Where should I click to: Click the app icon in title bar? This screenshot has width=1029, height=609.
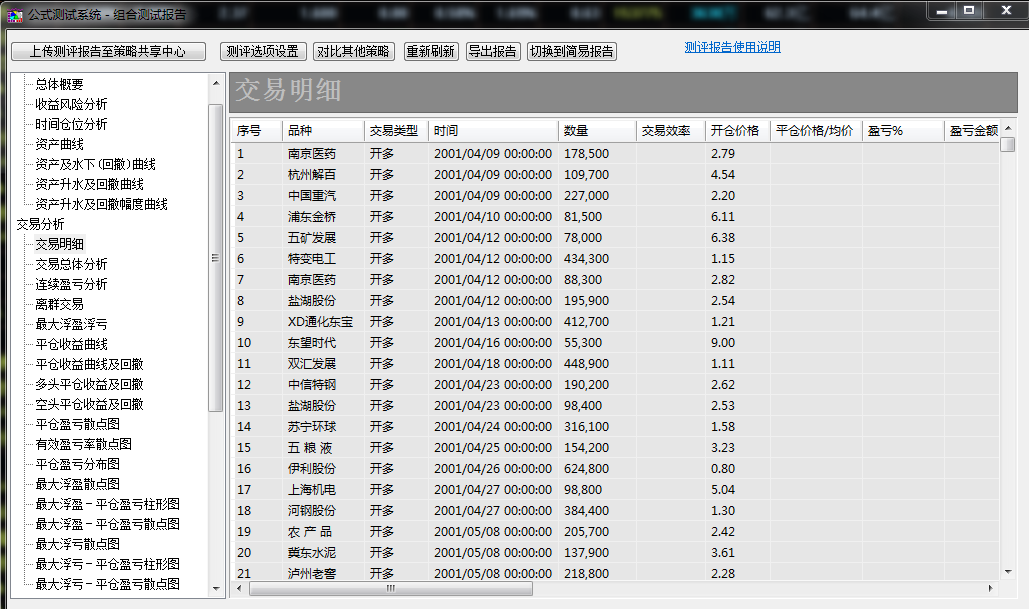coord(14,14)
